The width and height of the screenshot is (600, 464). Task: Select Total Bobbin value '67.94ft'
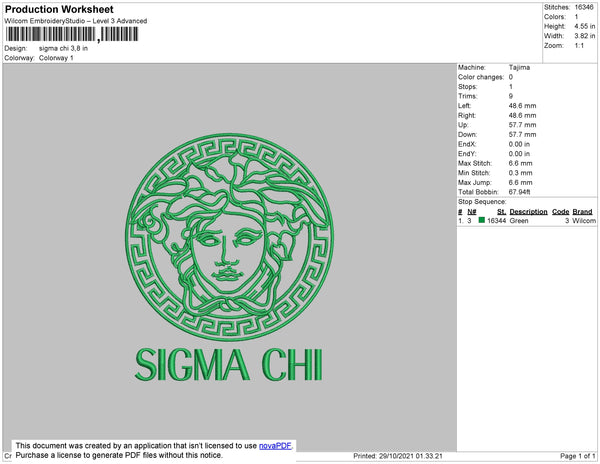click(x=519, y=192)
